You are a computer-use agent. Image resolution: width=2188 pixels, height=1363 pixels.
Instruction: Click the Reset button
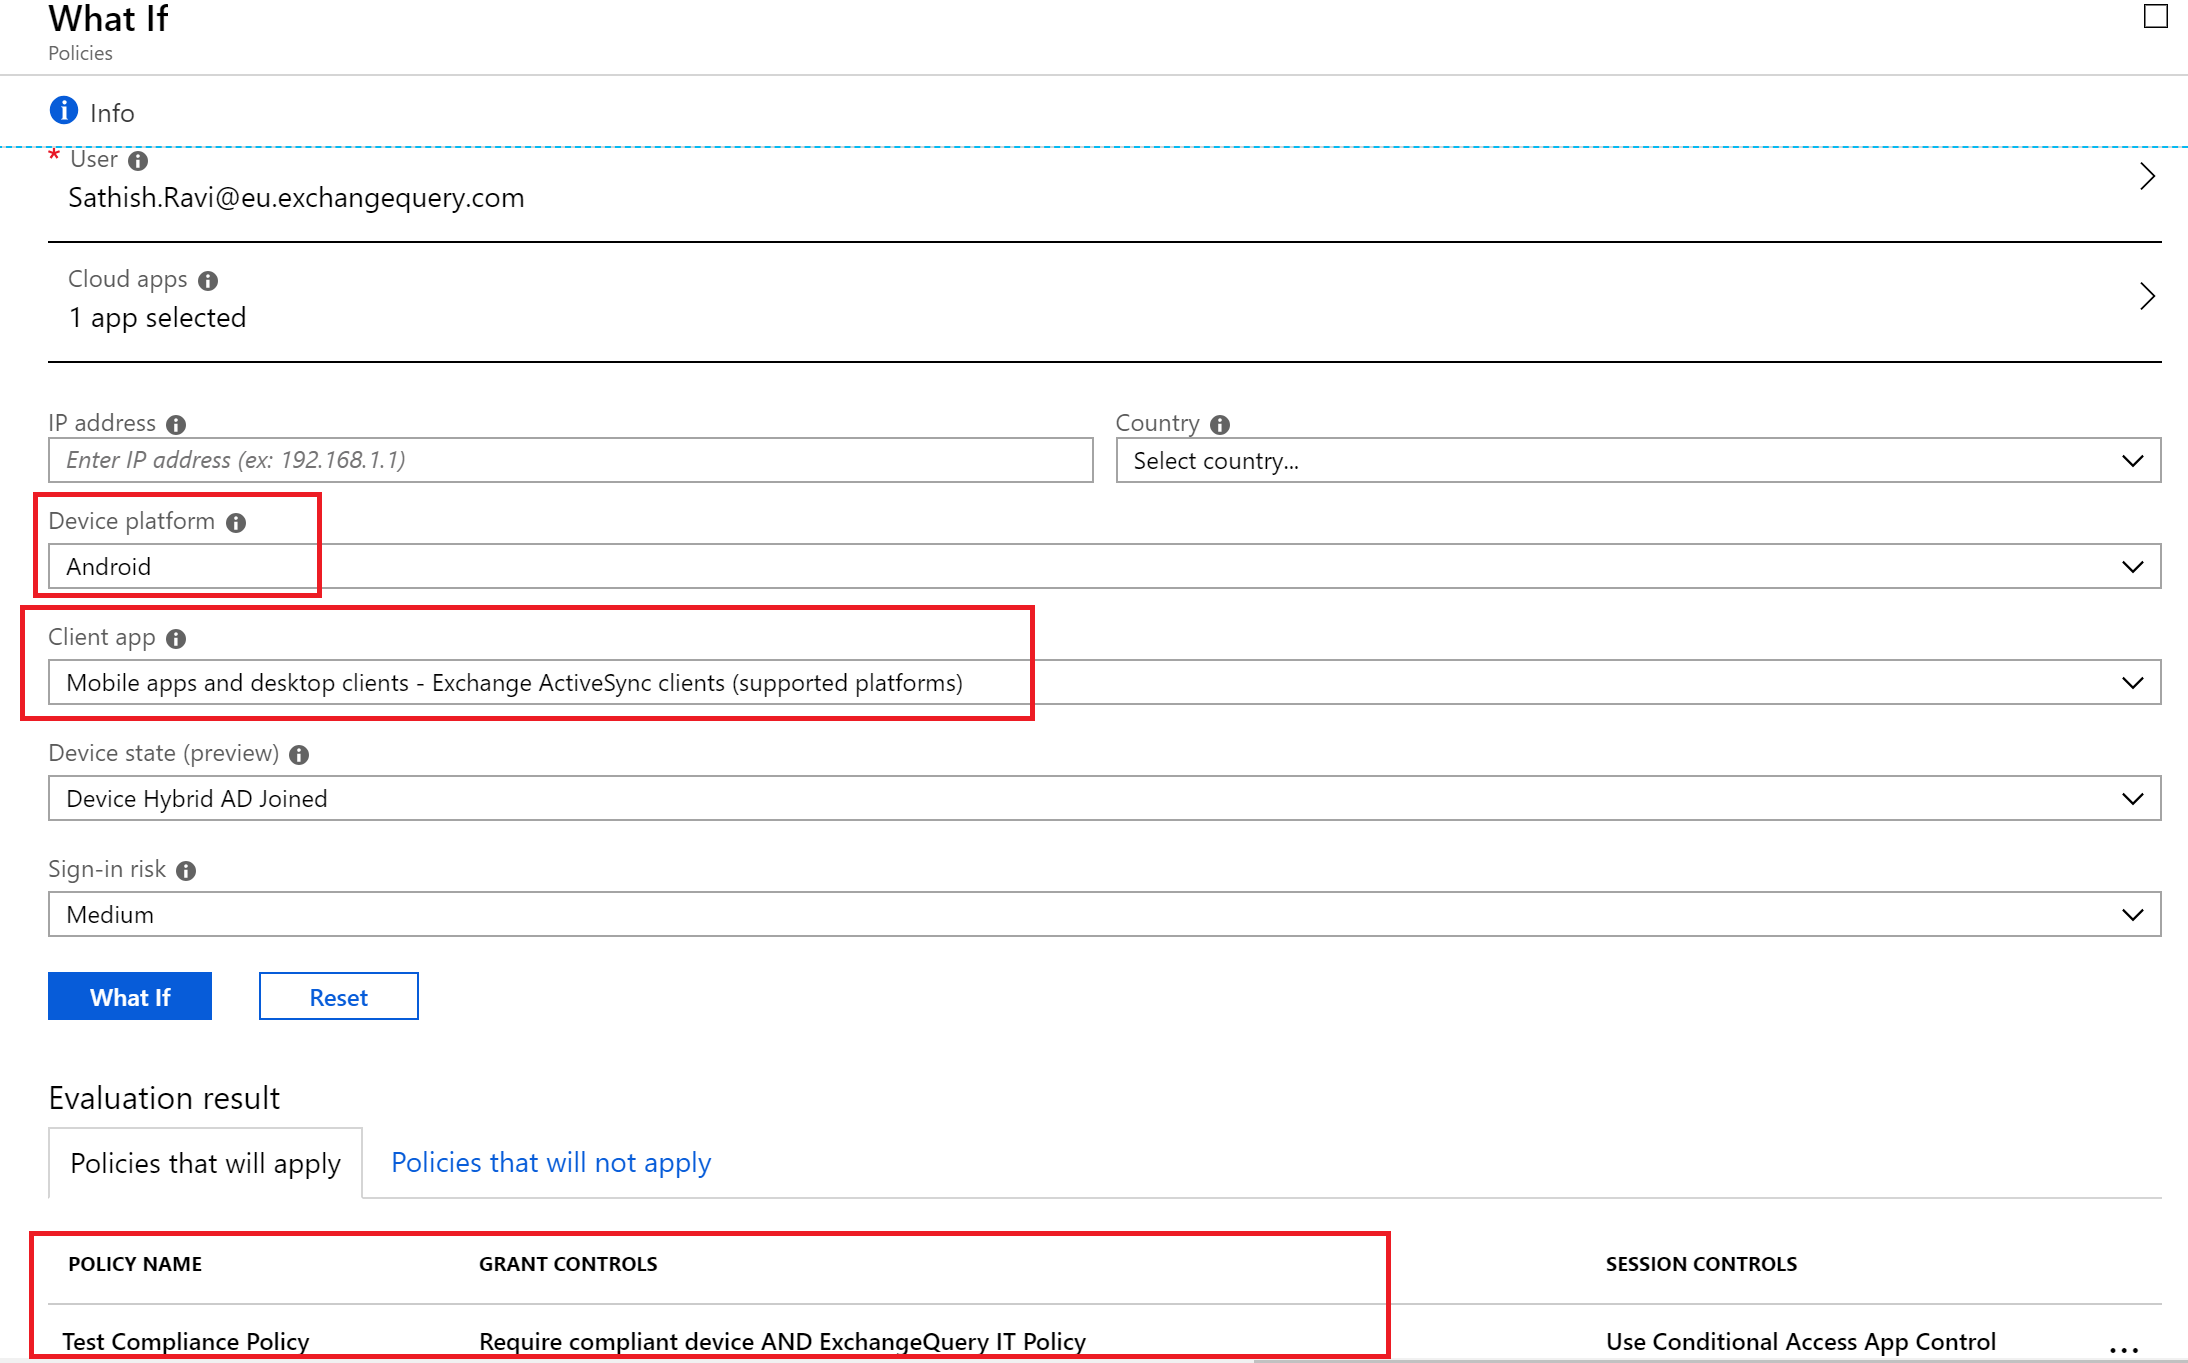pos(338,997)
